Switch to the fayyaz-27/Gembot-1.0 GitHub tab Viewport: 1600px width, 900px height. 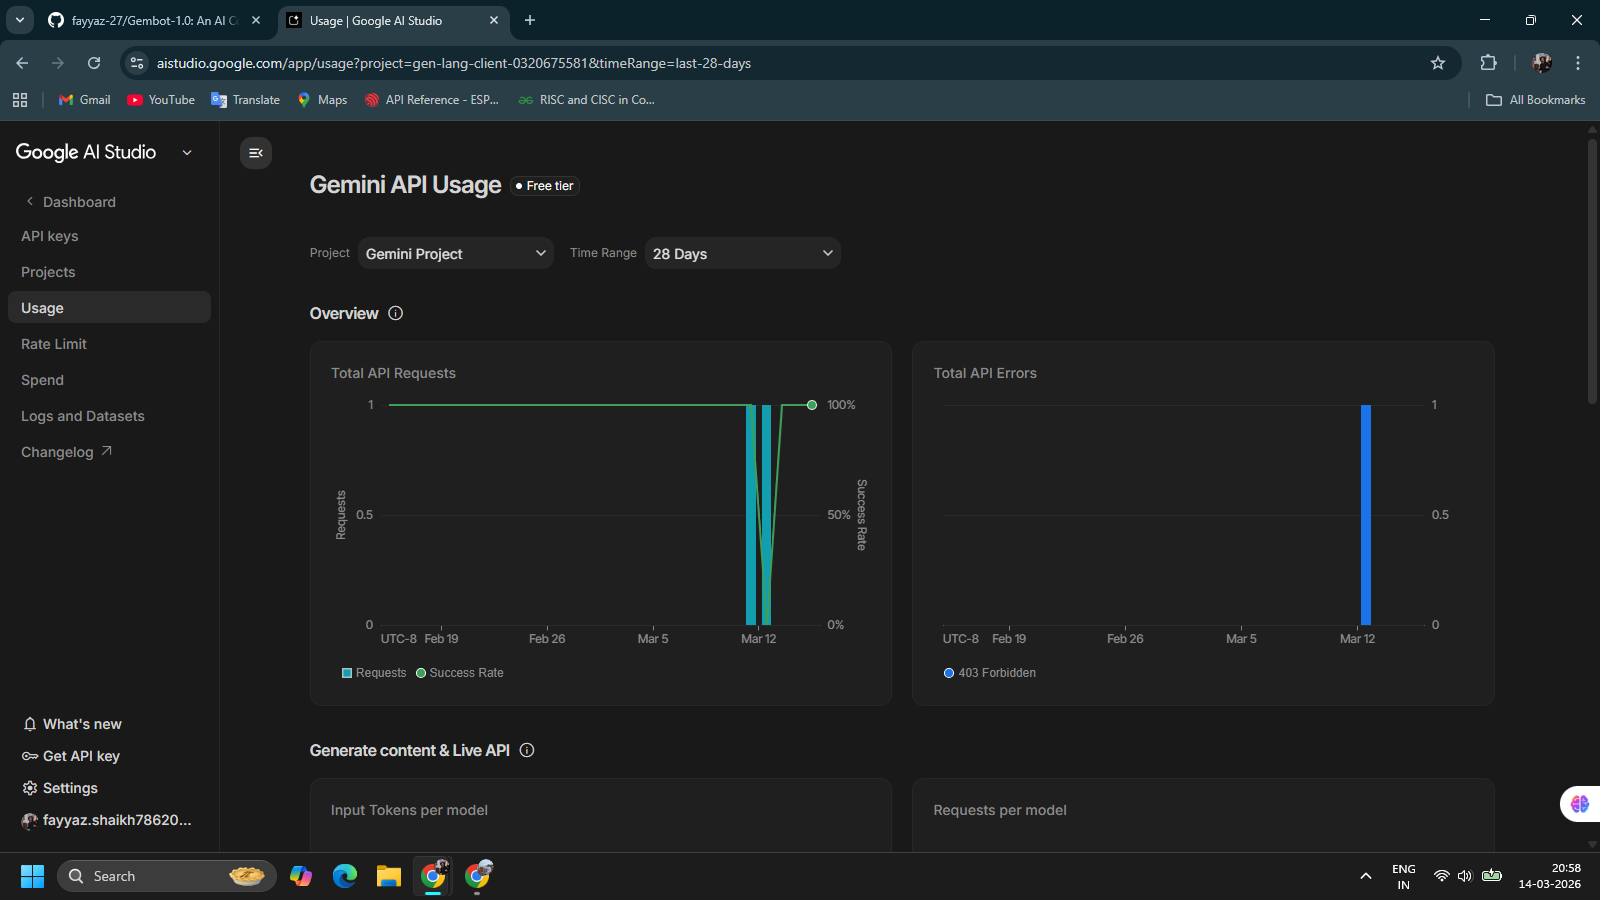(x=155, y=20)
